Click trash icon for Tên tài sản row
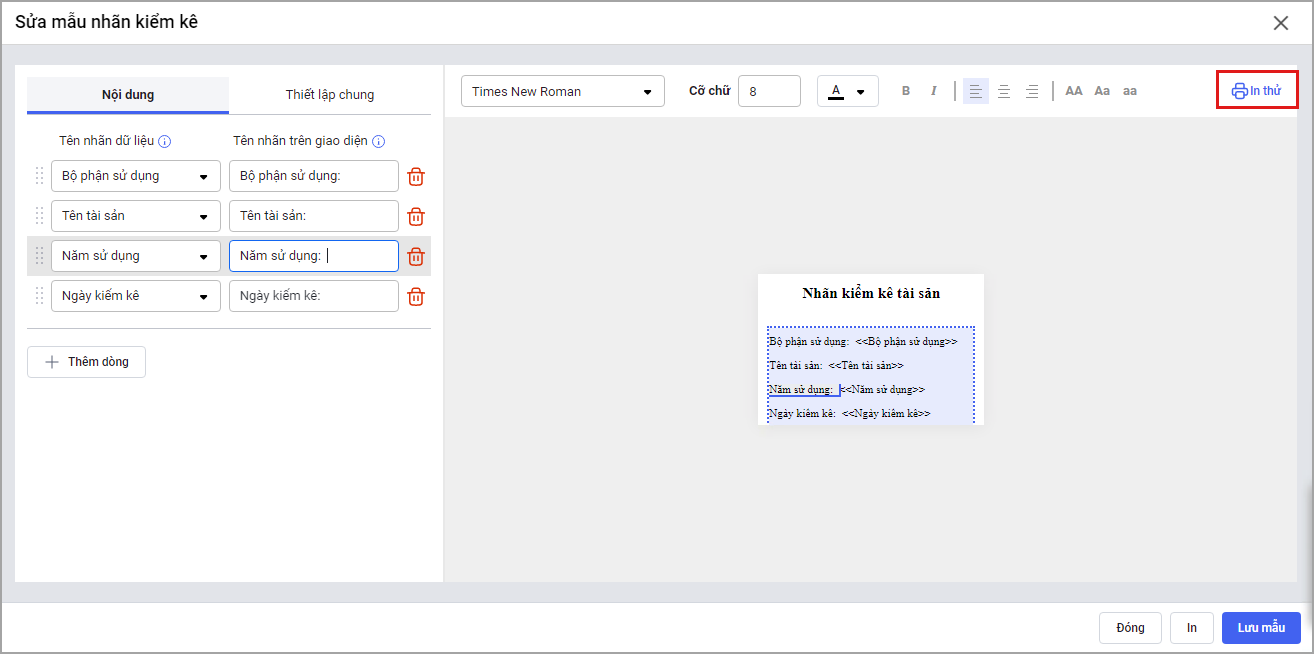The width and height of the screenshot is (1314, 654). pyautogui.click(x=416, y=217)
